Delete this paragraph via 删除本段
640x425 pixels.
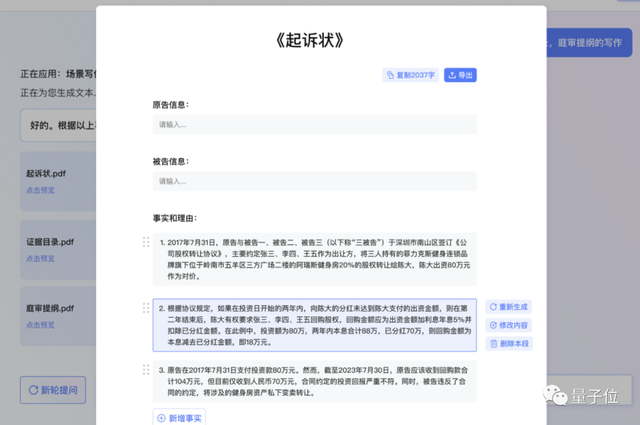pos(510,344)
